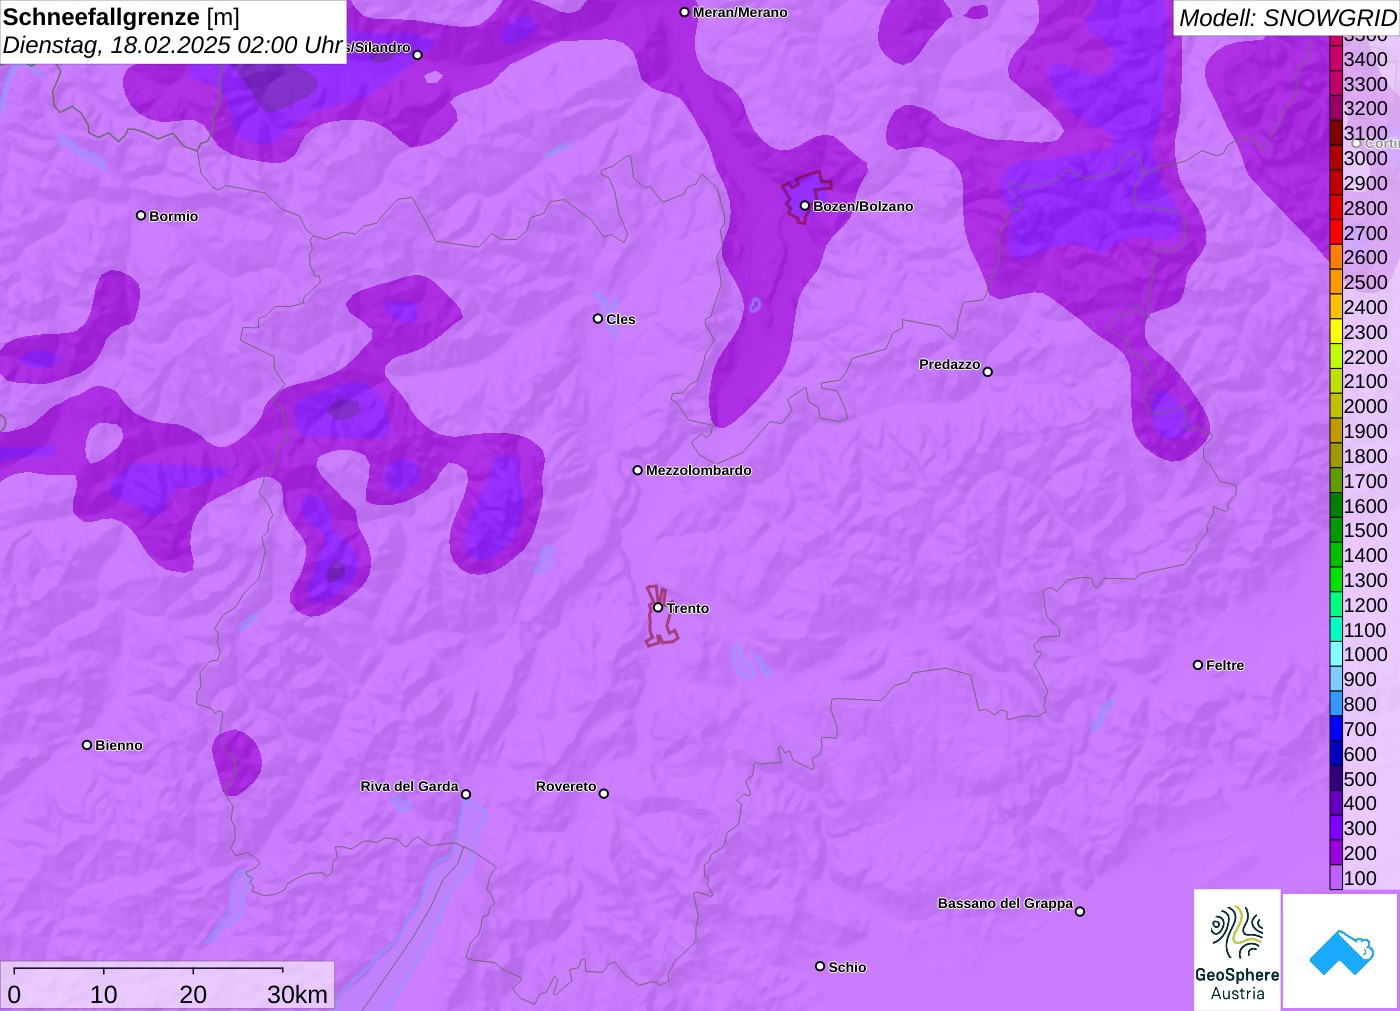Select the 2000 m legend color swatch
The width and height of the screenshot is (1400, 1011).
tap(1336, 406)
